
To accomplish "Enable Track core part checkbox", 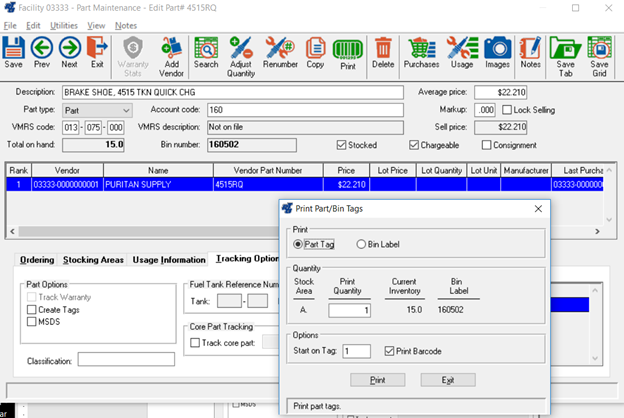I will (x=195, y=343).
